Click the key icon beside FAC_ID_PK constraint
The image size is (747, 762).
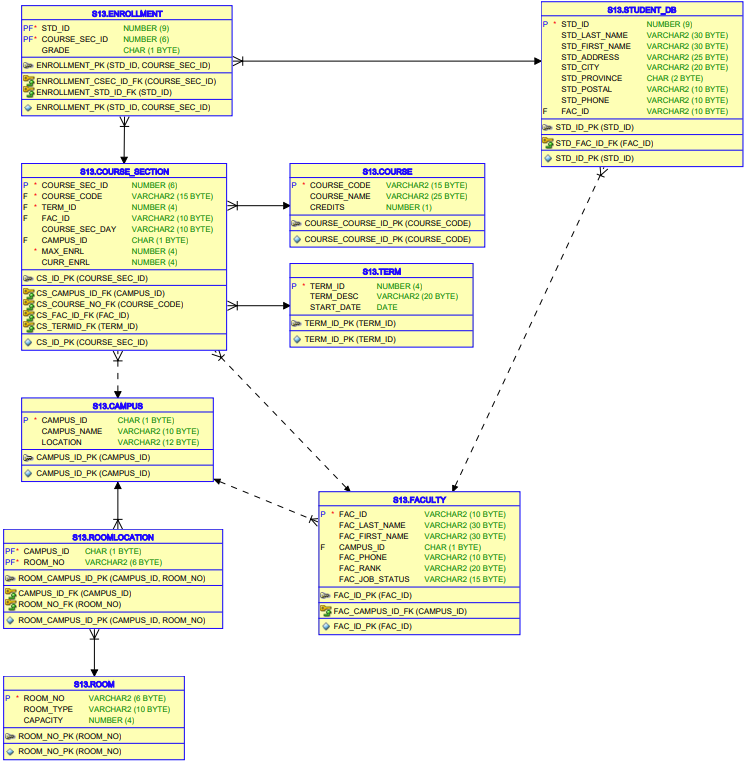coord(326,595)
